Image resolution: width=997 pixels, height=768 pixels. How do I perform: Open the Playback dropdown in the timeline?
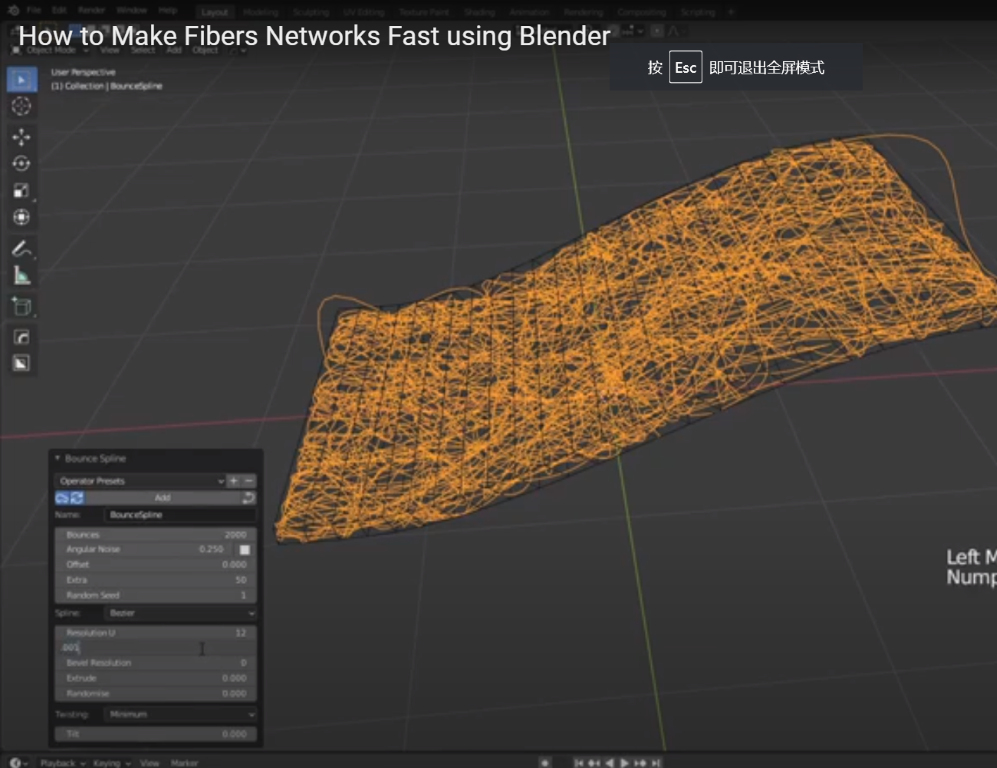coord(63,762)
